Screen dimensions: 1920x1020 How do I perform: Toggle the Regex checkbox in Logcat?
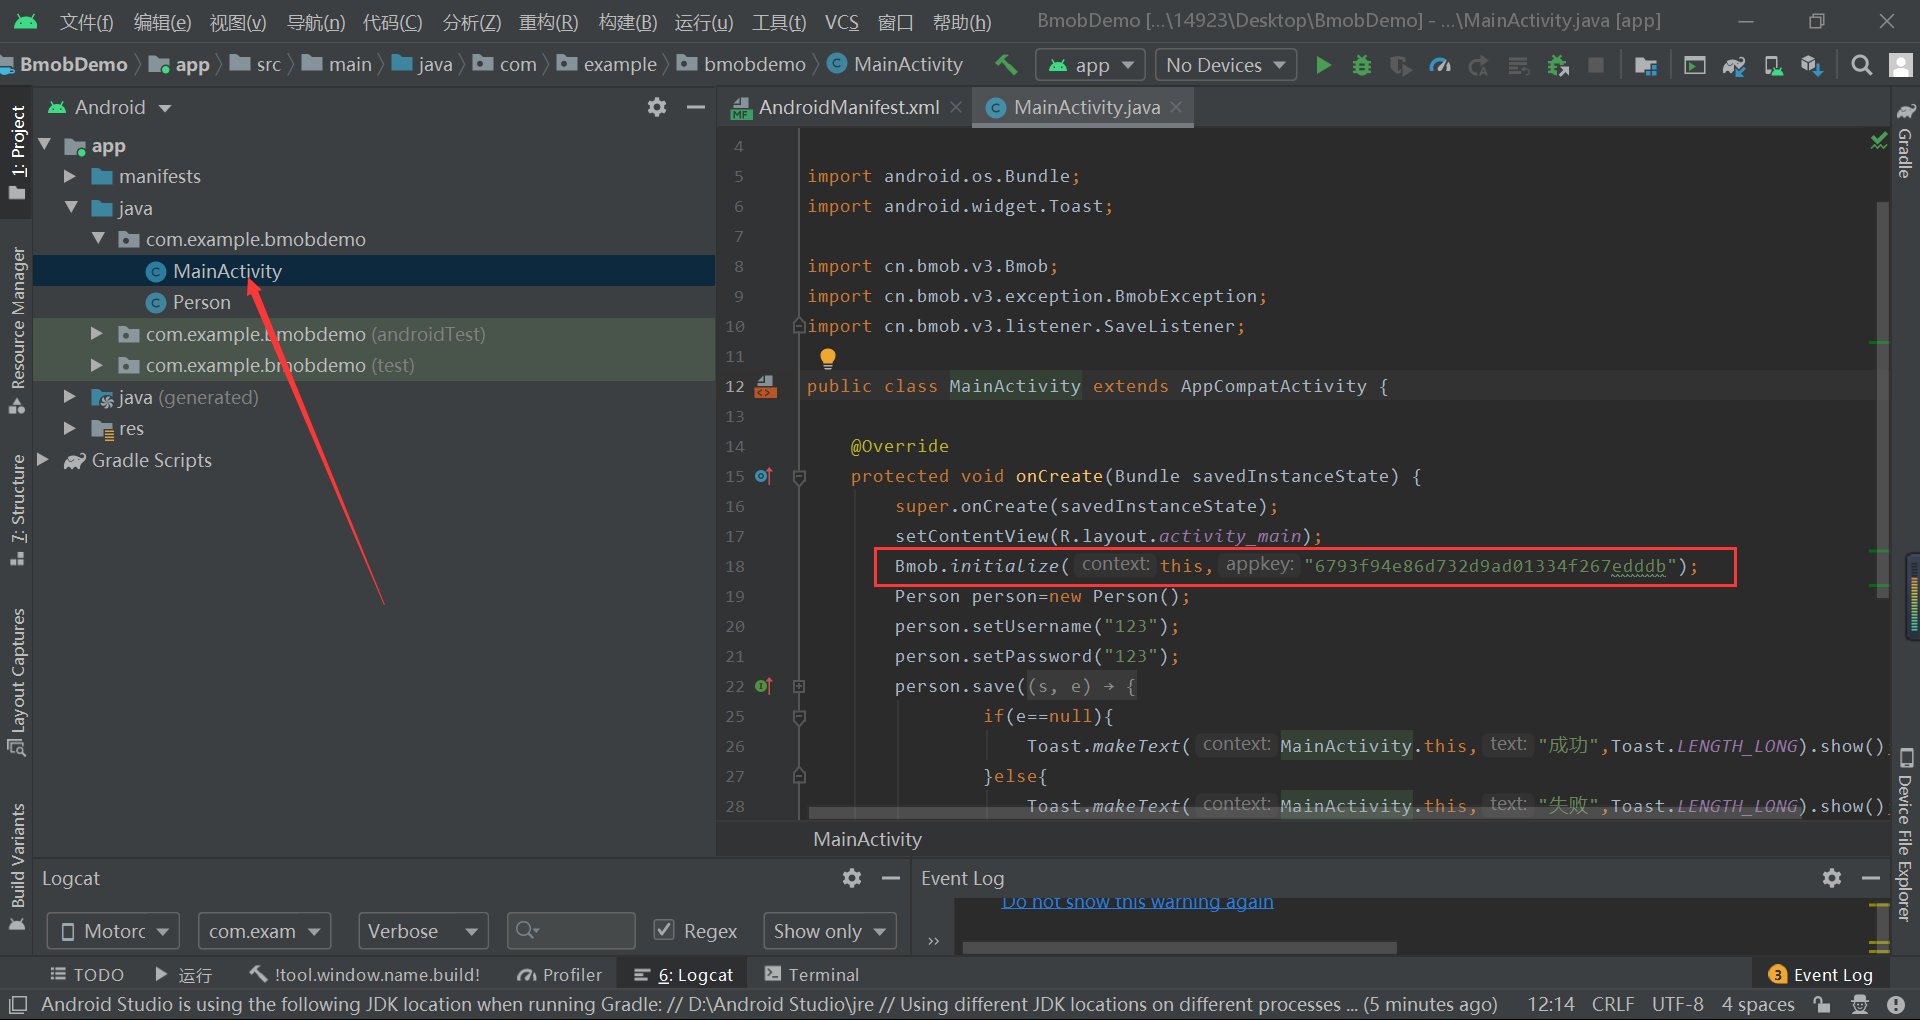point(664,930)
